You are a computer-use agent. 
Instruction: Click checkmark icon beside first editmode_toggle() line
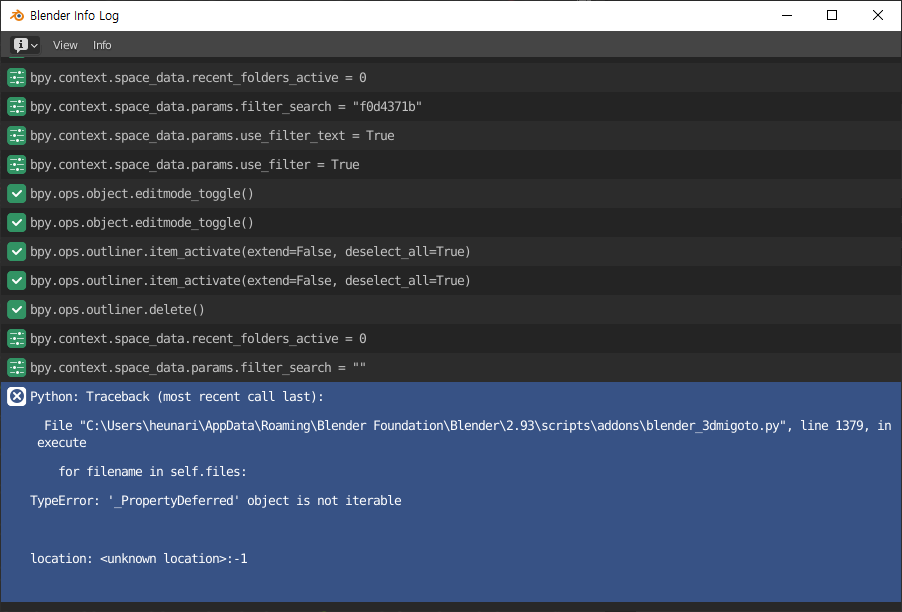pyautogui.click(x=17, y=194)
